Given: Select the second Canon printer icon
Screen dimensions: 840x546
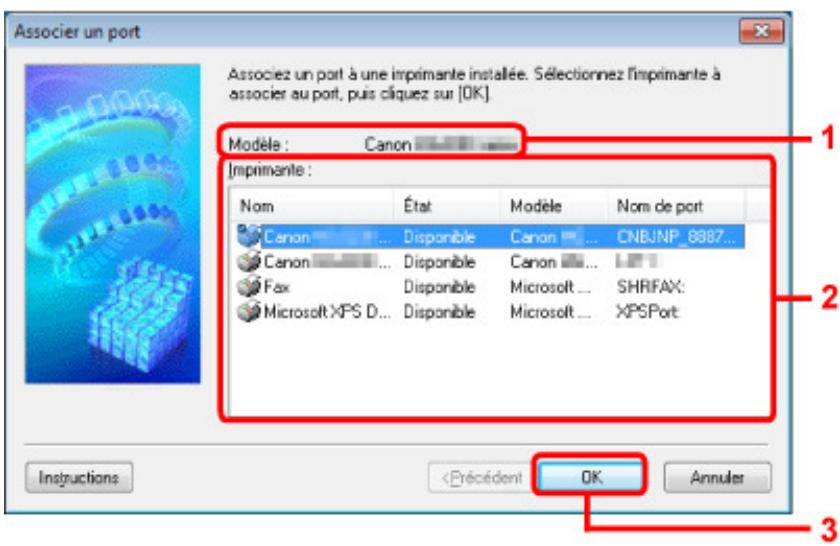Looking at the screenshot, I should tap(249, 261).
